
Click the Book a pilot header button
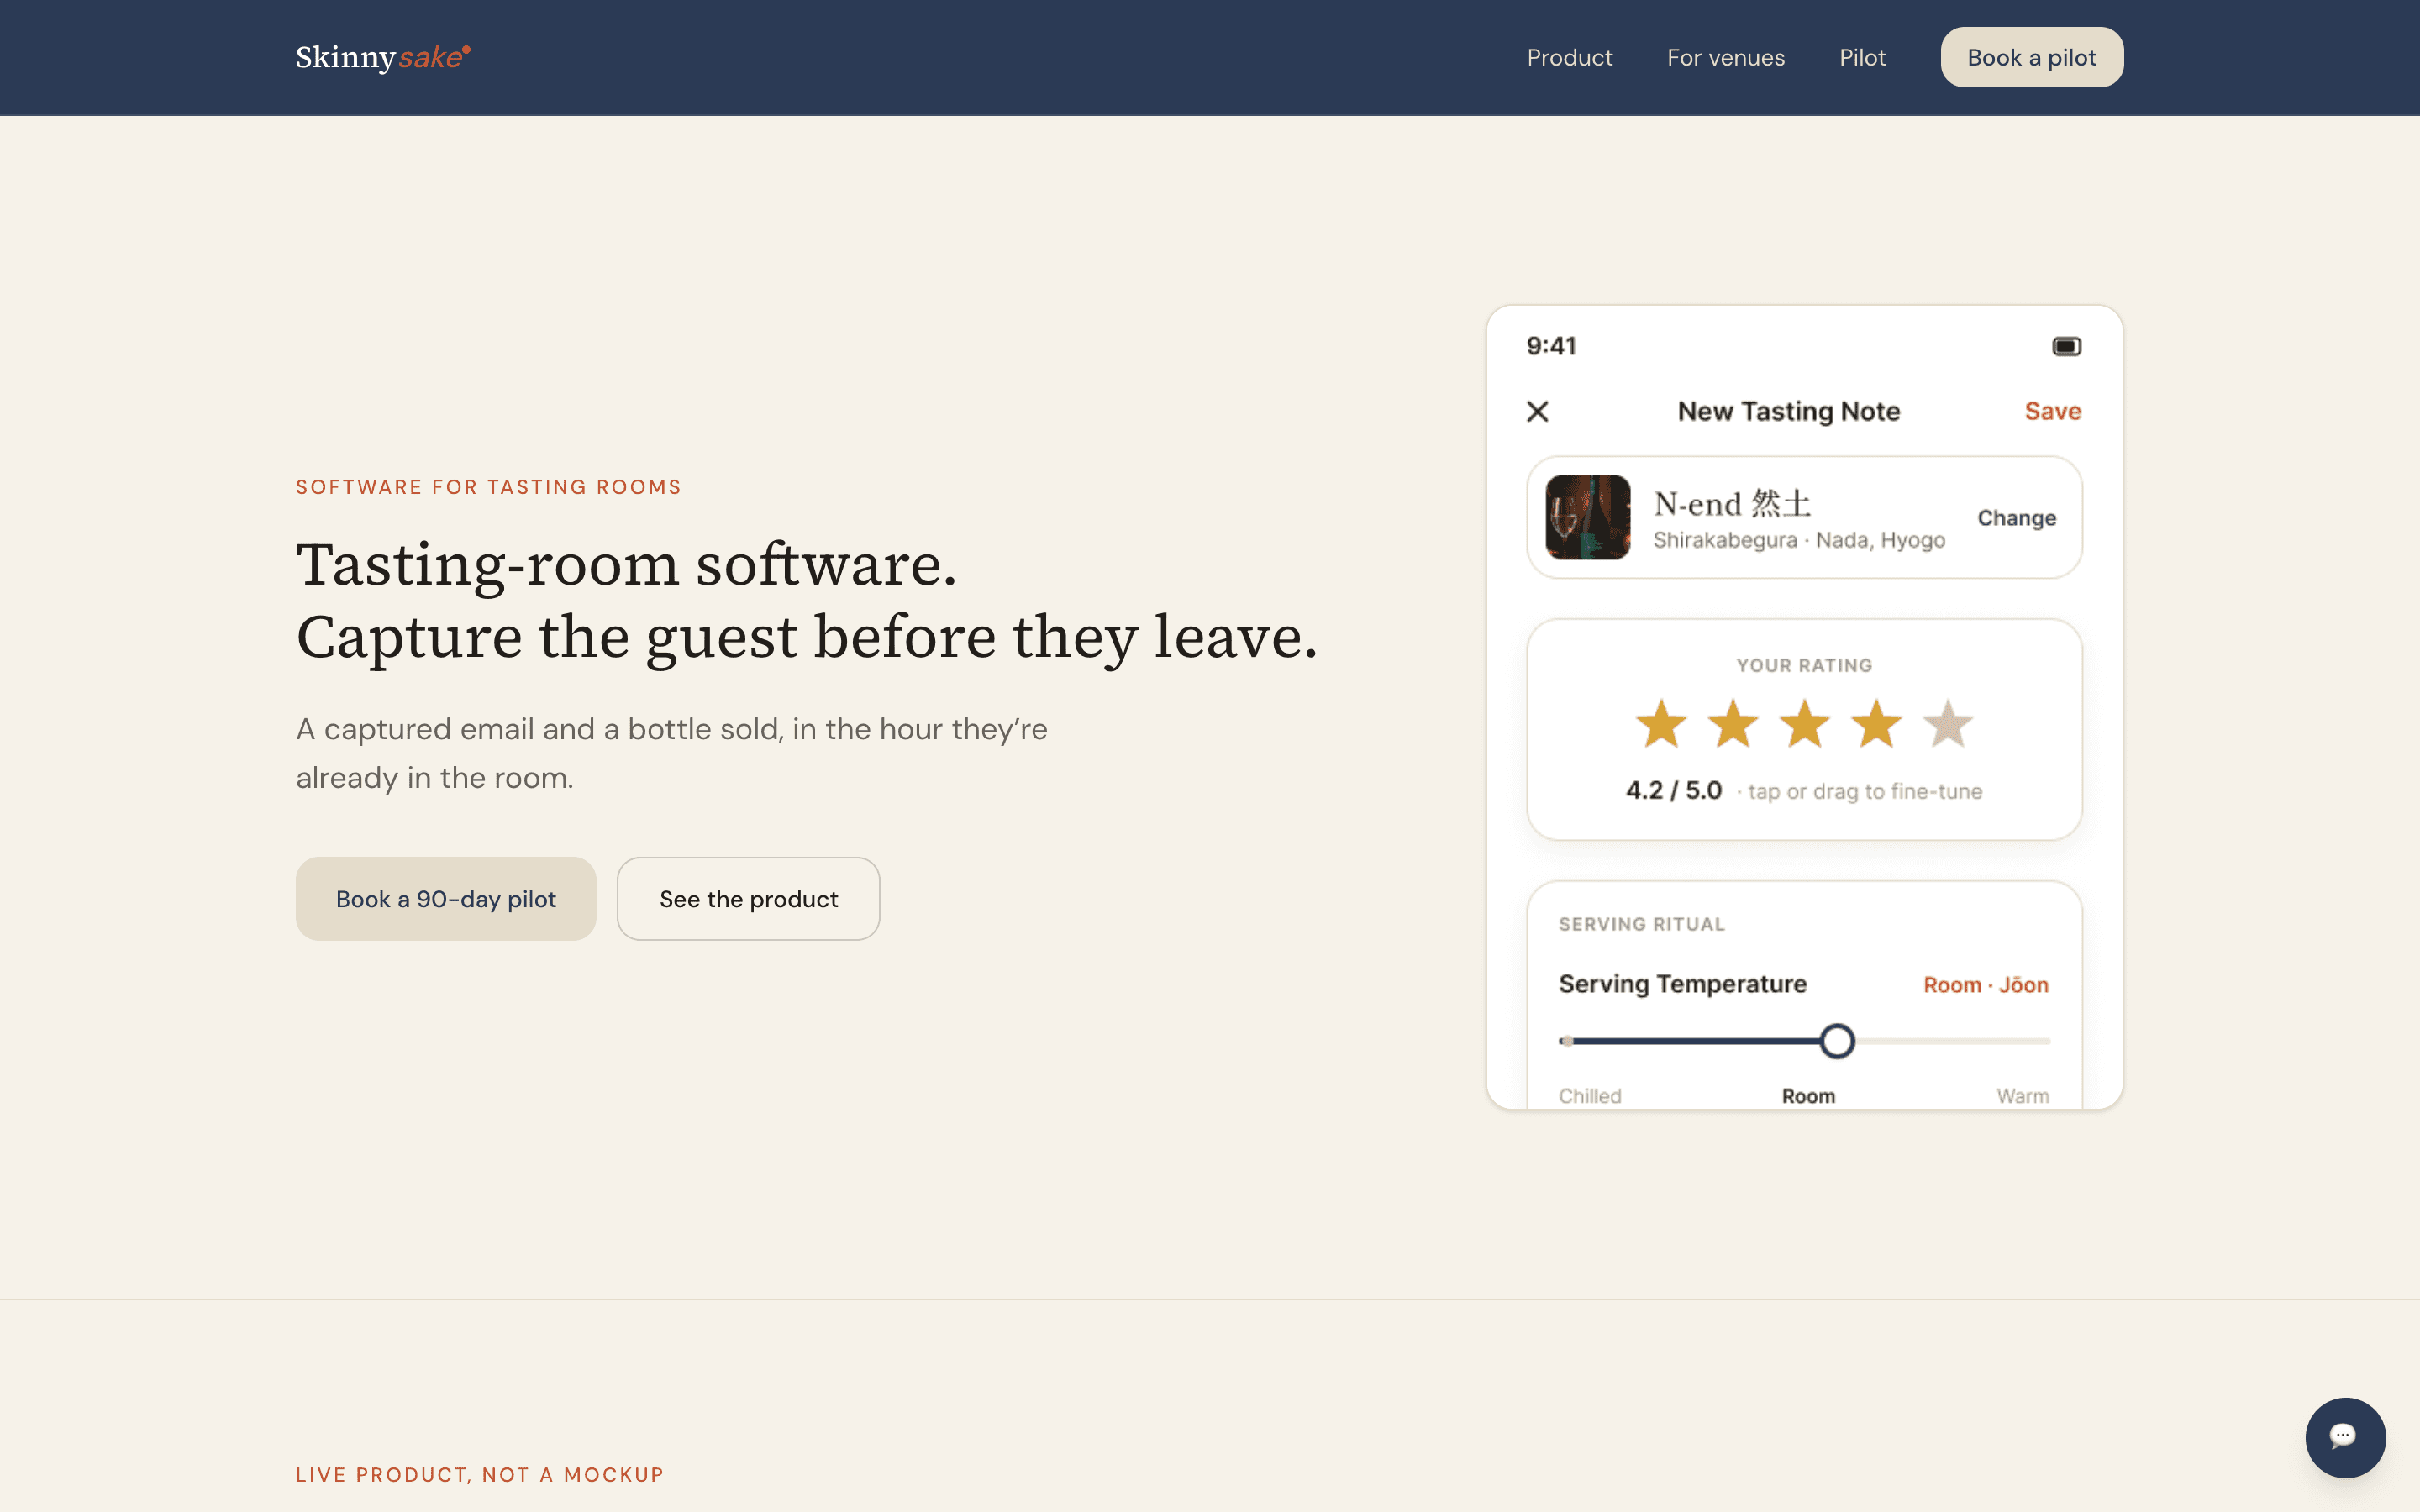point(2031,57)
